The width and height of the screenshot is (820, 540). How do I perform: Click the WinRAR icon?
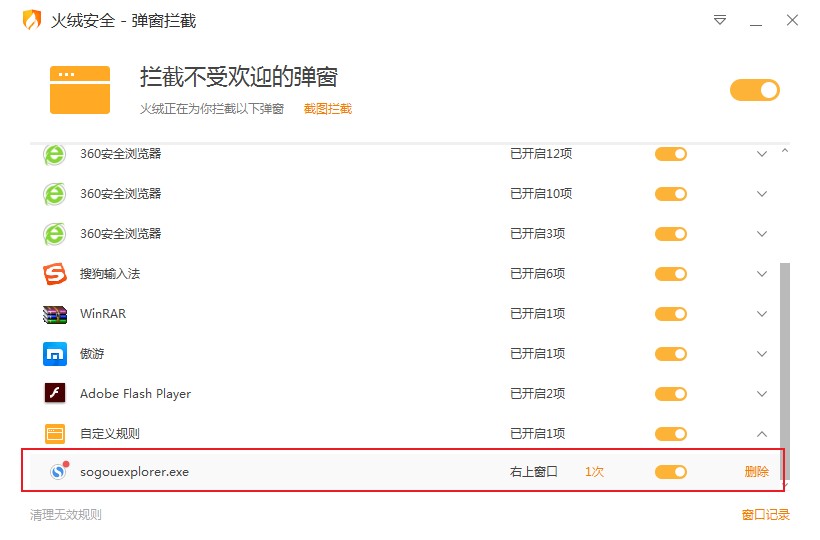(x=54, y=314)
